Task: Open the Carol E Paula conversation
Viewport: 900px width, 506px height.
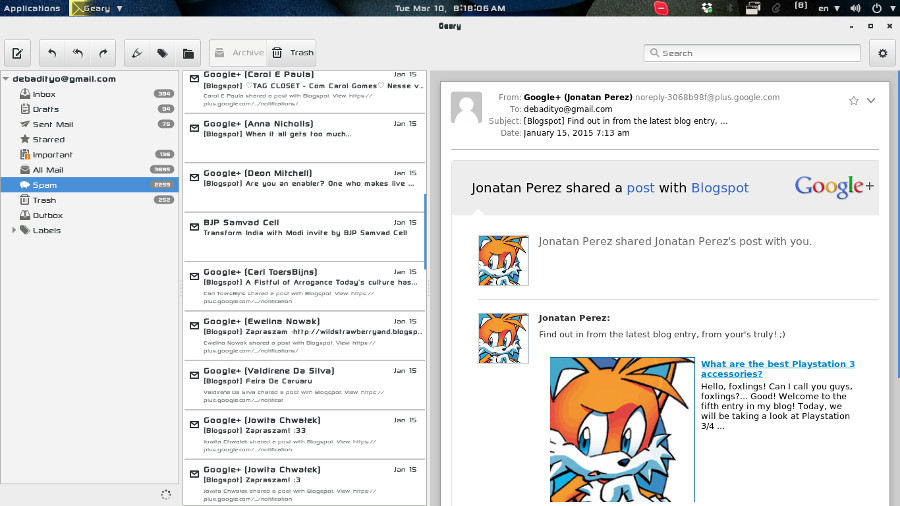Action: [x=304, y=91]
